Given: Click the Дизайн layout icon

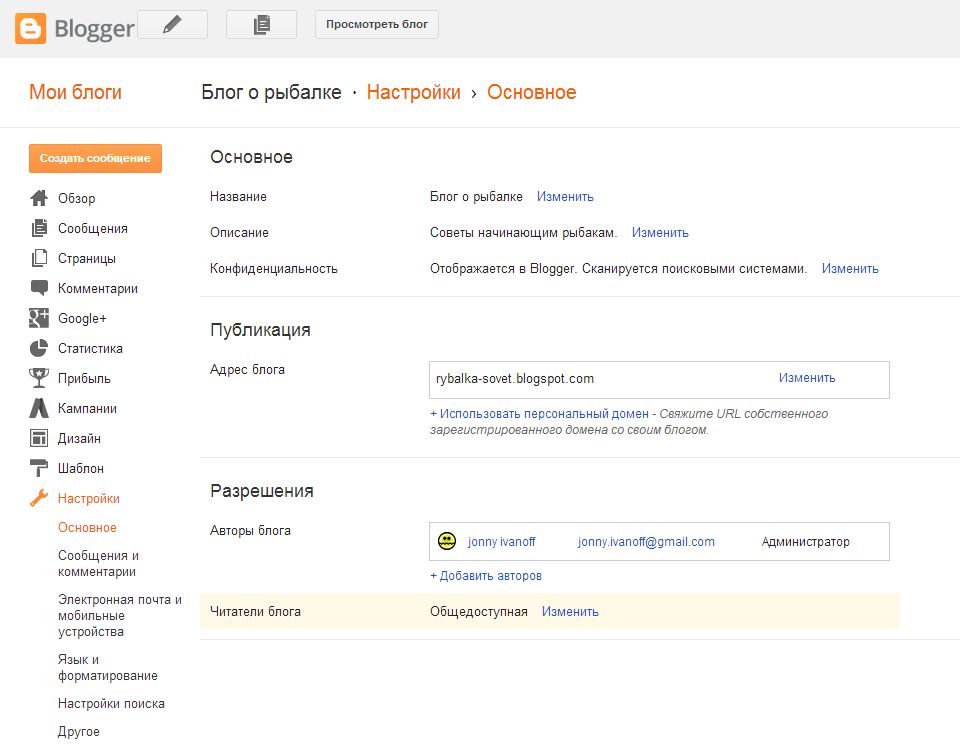Looking at the screenshot, I should pos(39,438).
